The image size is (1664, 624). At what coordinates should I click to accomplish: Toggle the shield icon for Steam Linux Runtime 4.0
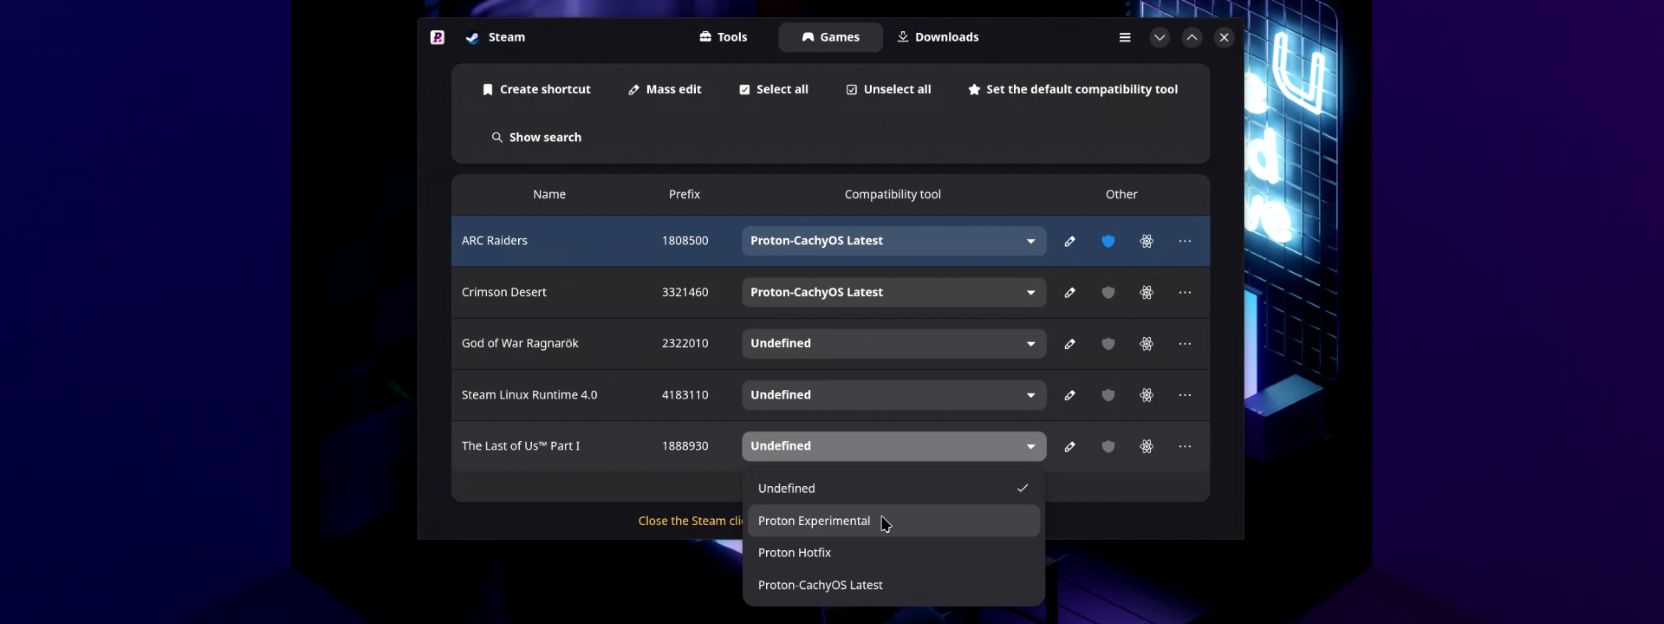1108,395
